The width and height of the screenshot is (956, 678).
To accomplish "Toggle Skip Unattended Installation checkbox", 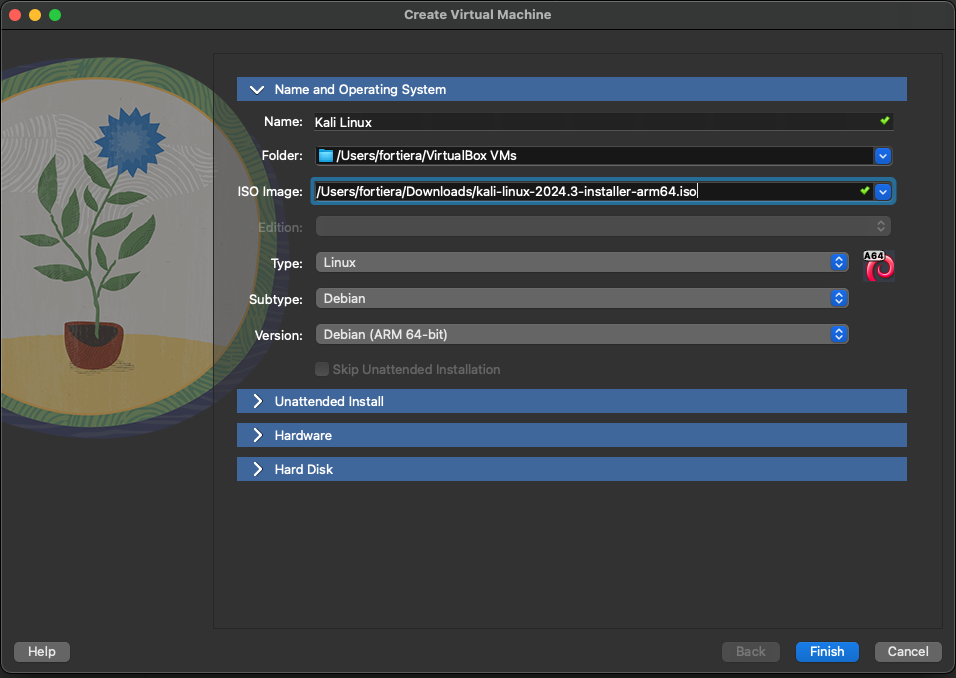I will [x=322, y=369].
